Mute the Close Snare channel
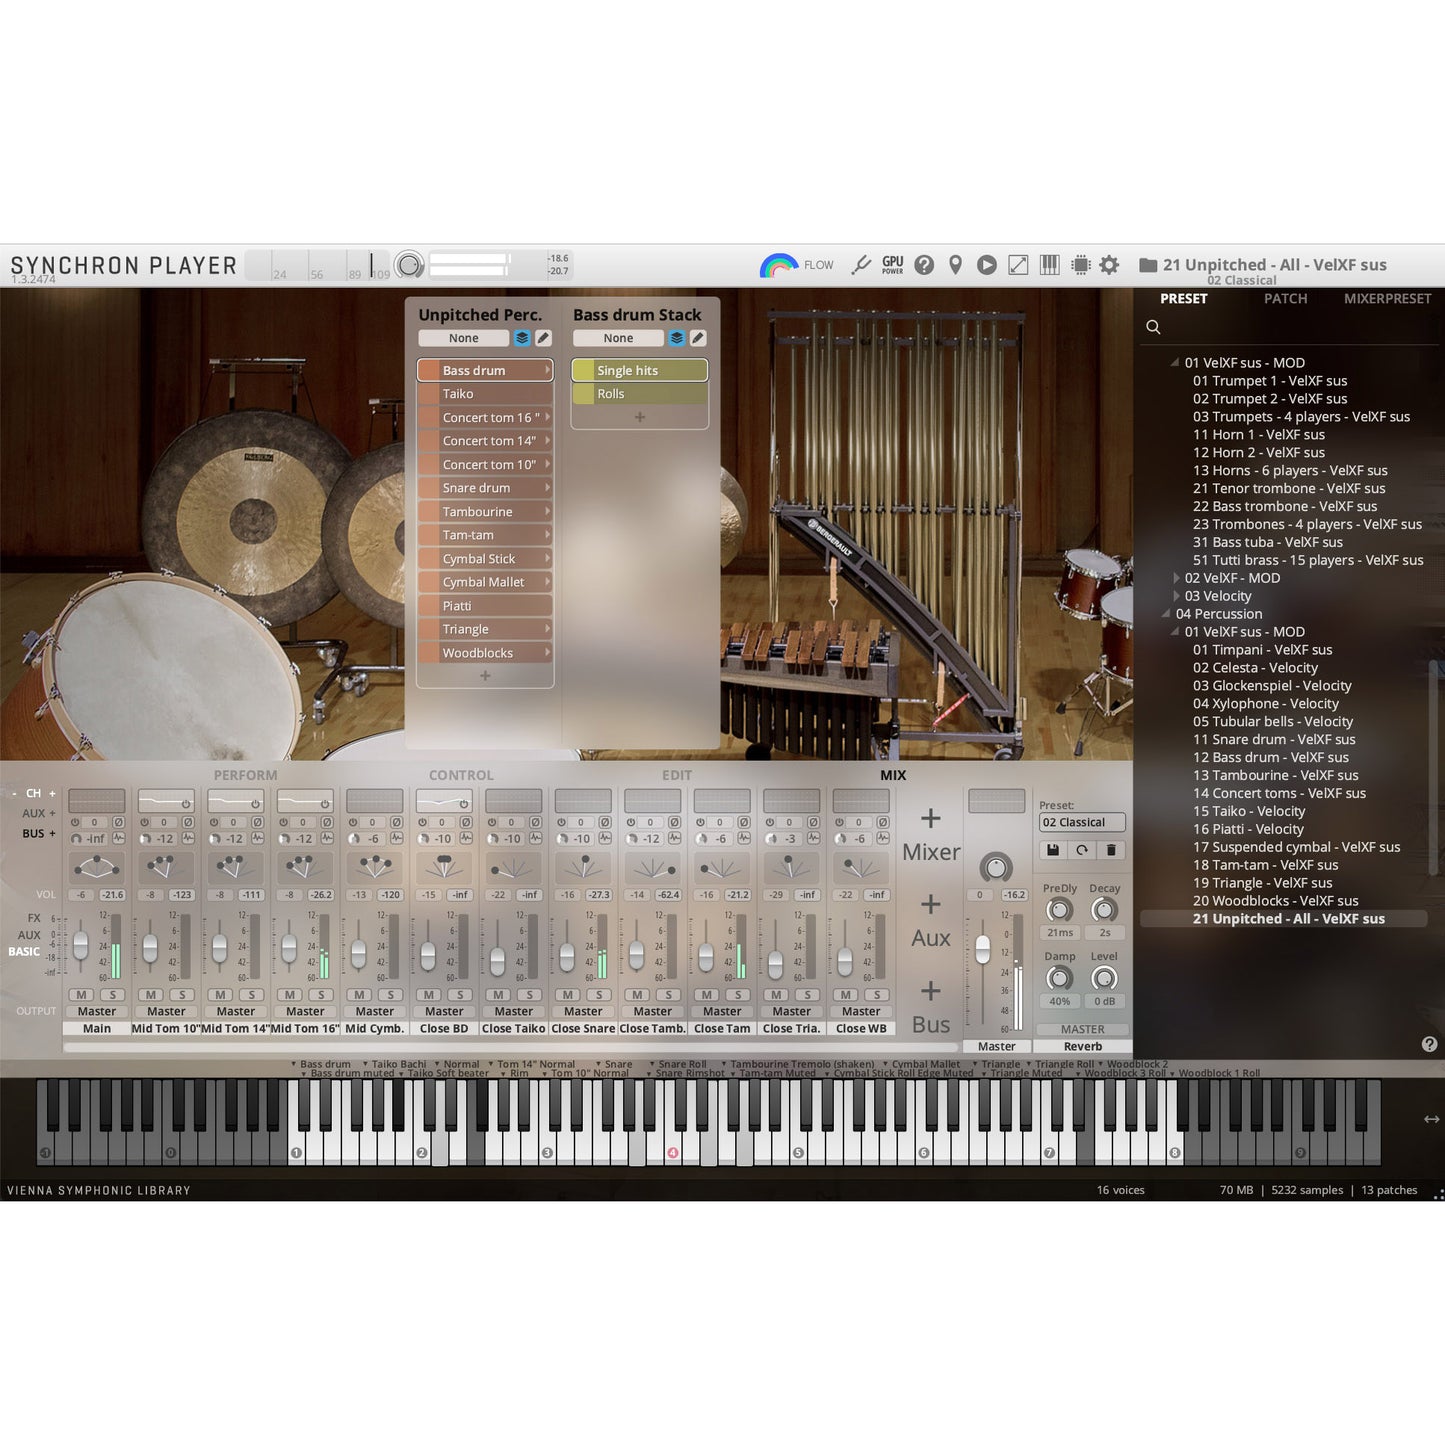Viewport: 1445px width, 1445px height. pyautogui.click(x=568, y=995)
